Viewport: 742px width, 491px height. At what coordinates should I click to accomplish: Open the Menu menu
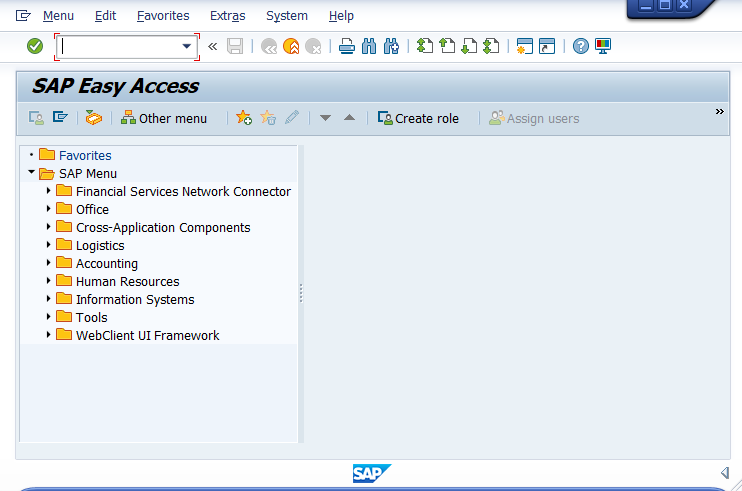point(58,16)
